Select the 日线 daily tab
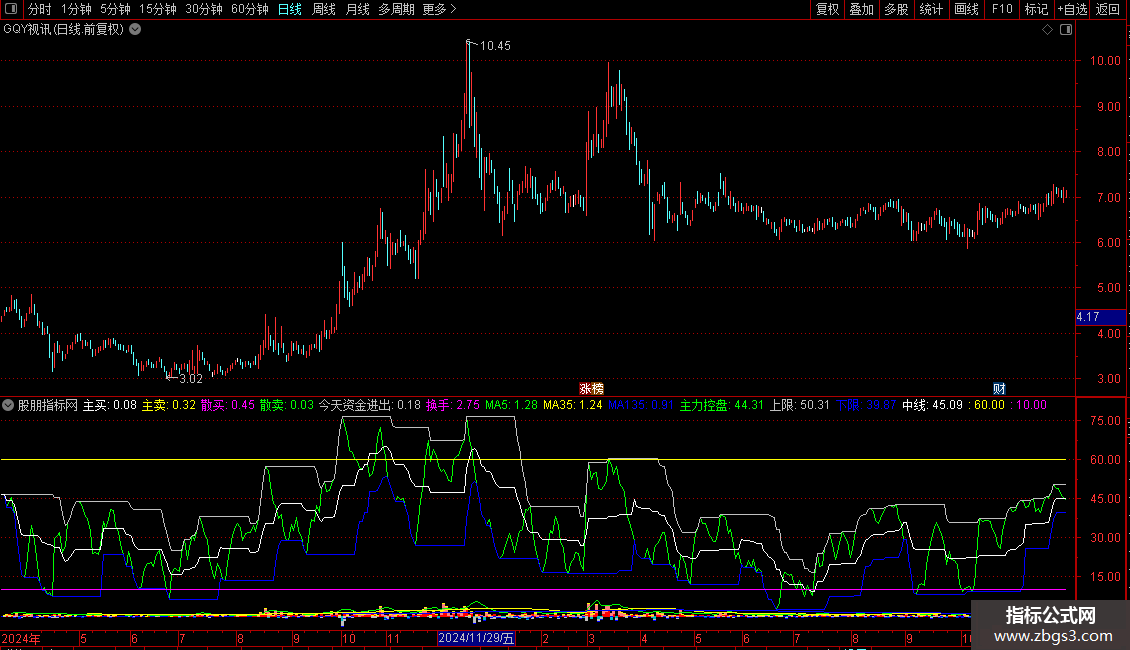Viewport: 1130px width, 650px height. 290,9
